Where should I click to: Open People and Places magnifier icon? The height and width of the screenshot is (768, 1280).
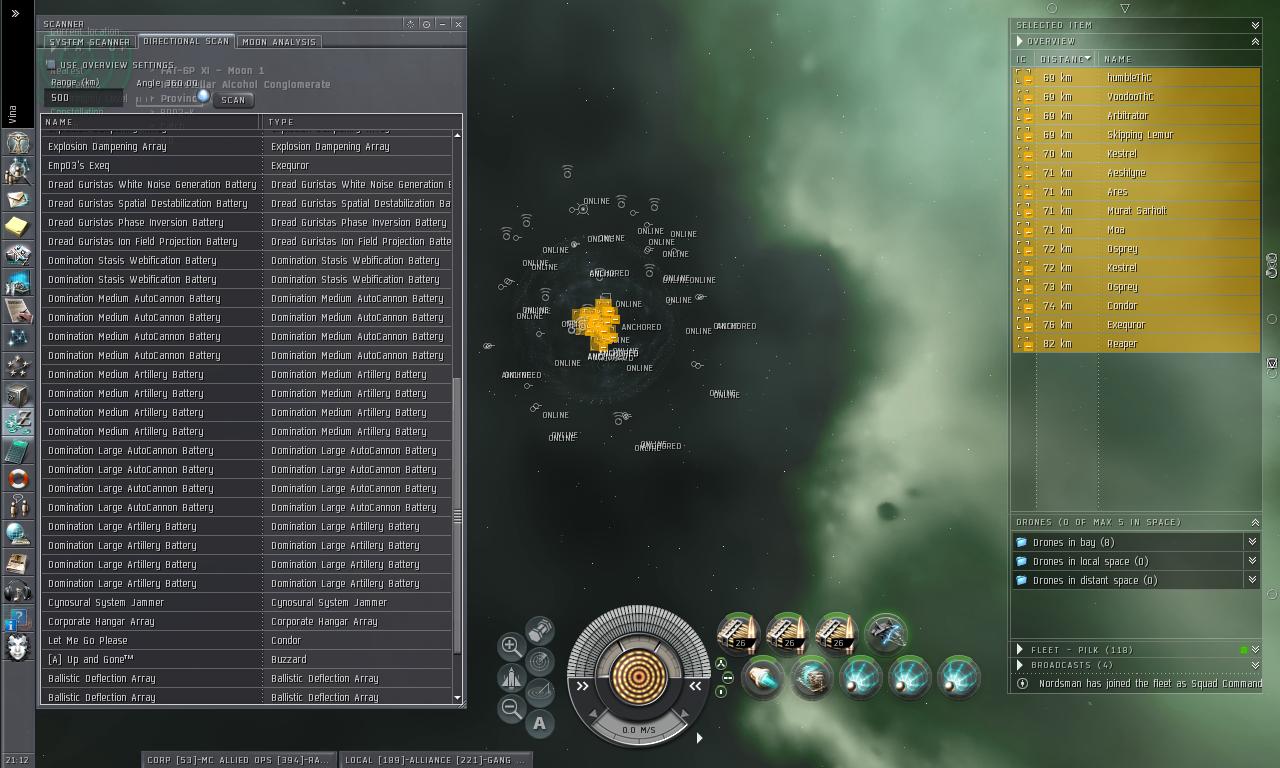point(18,171)
